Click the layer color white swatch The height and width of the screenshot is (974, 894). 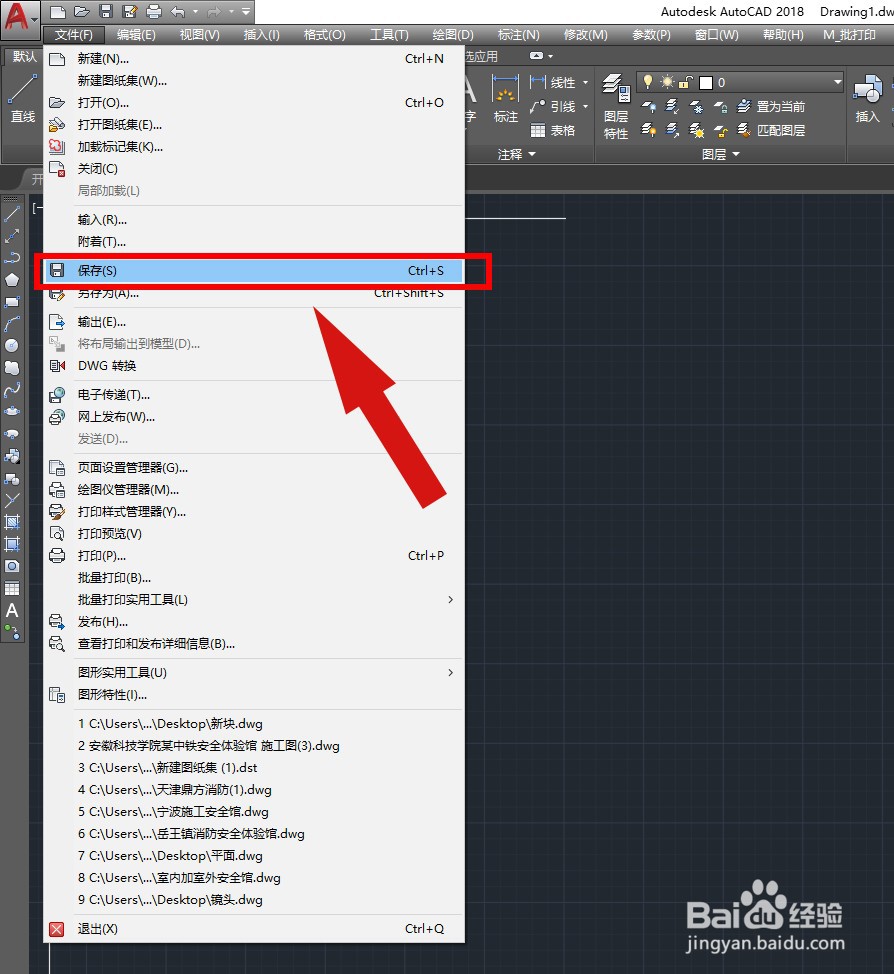click(706, 82)
